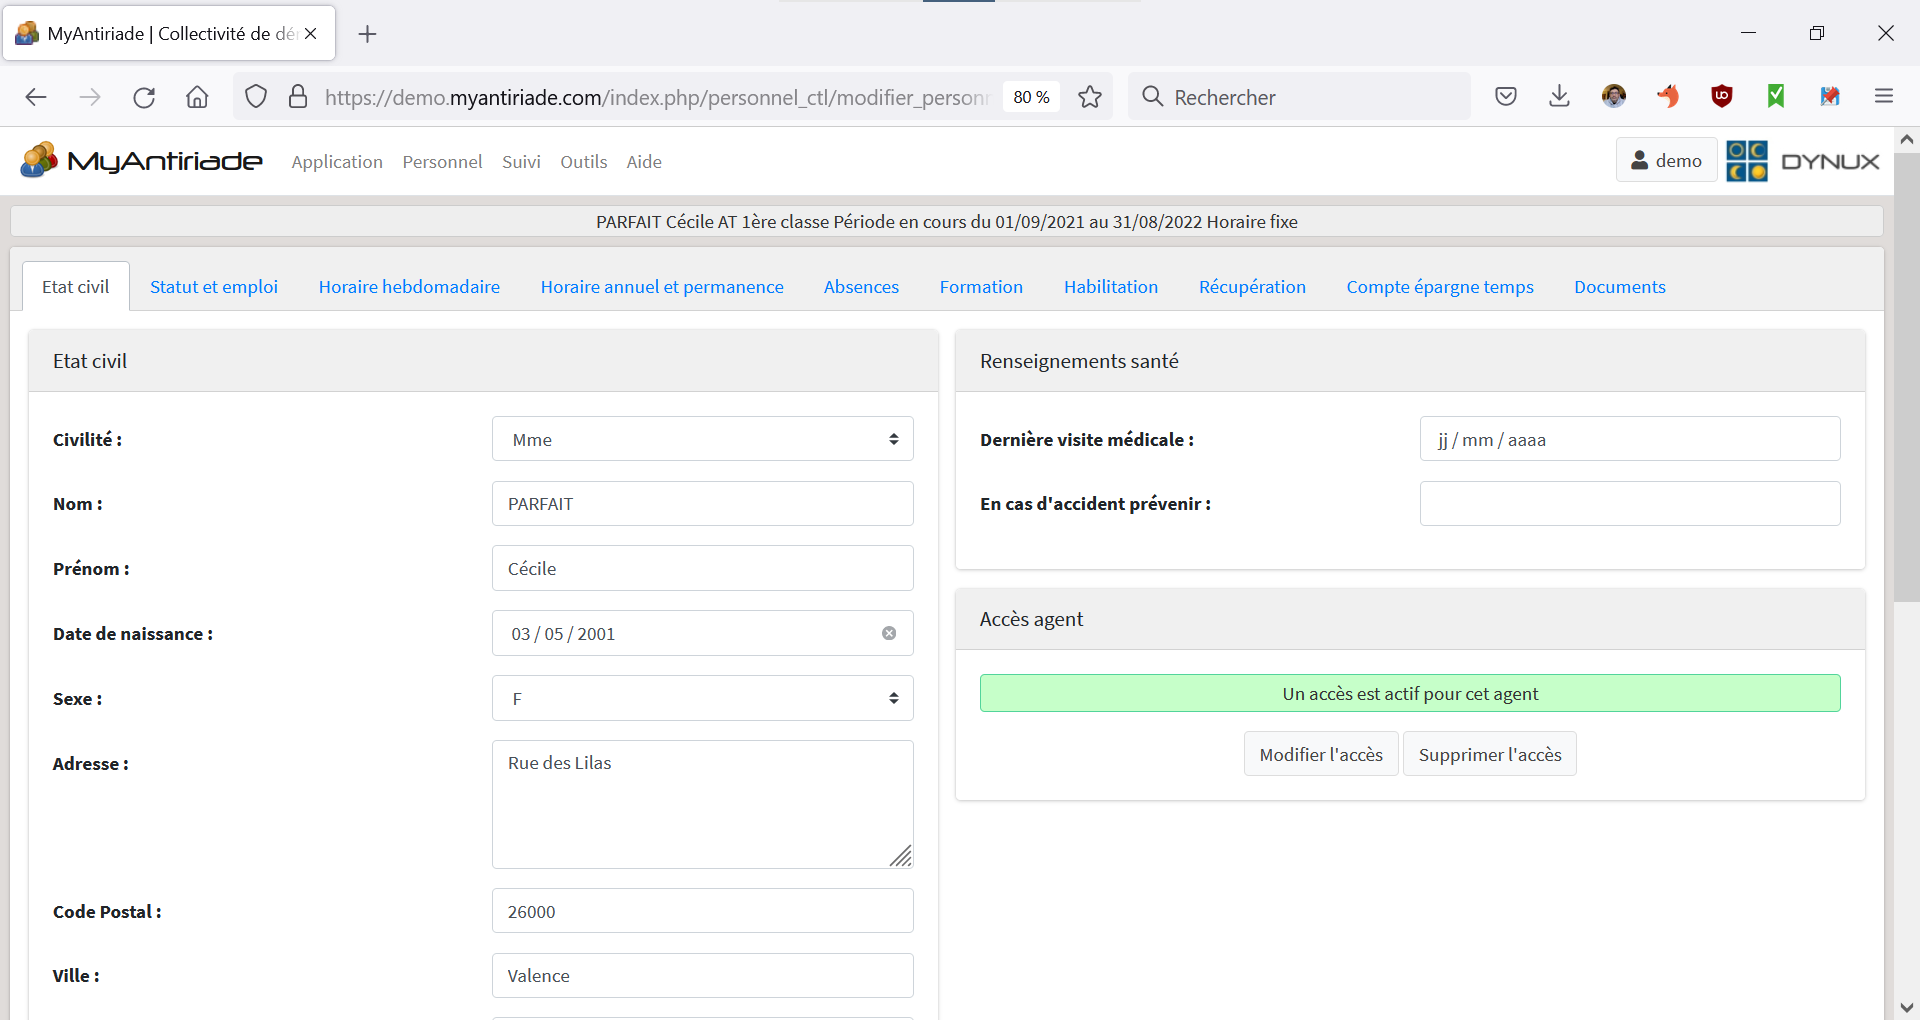Click the Rechercher search box
Screen dimensions: 1920x1020
(x=1299, y=97)
